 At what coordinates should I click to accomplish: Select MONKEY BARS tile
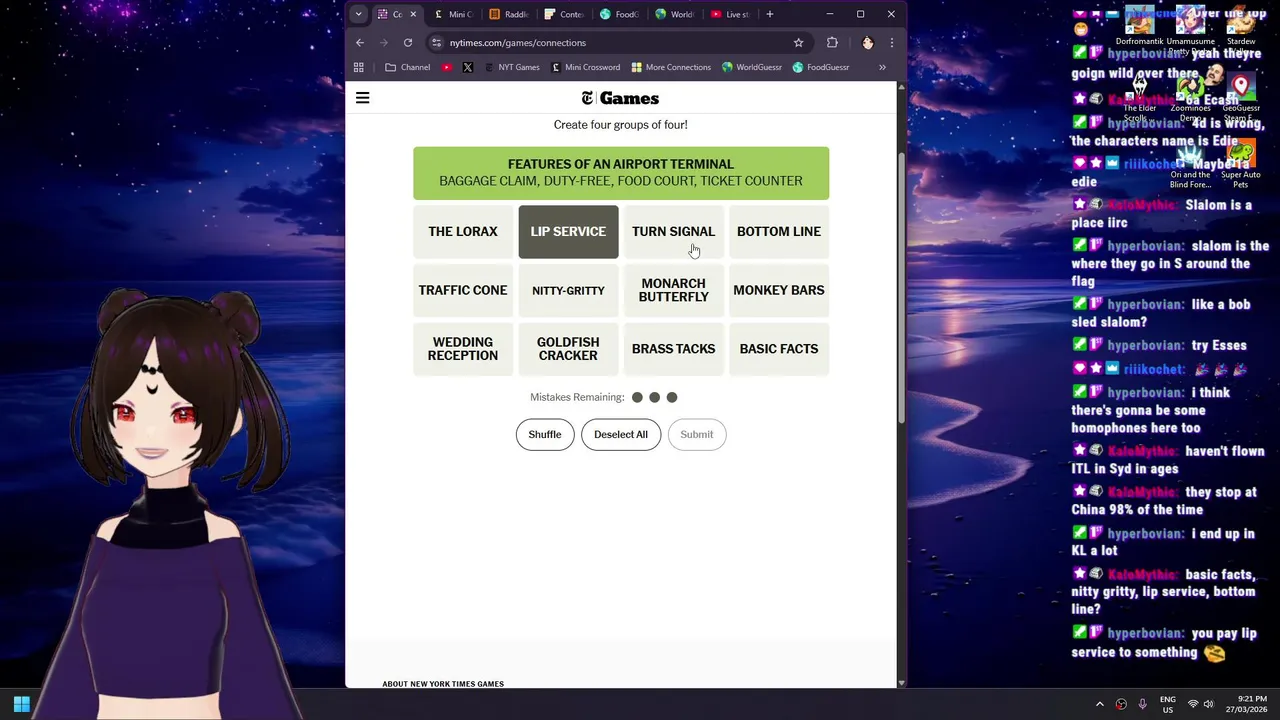pos(779,290)
